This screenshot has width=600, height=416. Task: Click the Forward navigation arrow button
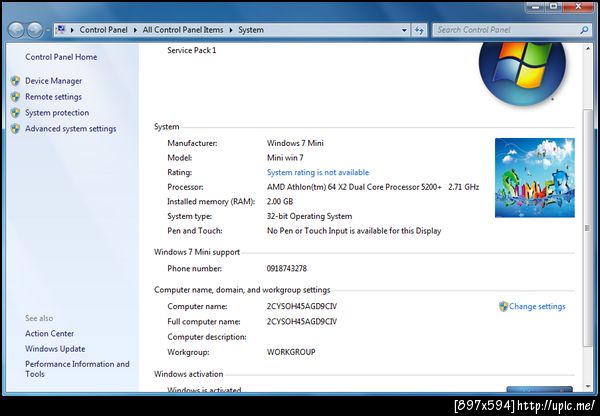pos(35,30)
